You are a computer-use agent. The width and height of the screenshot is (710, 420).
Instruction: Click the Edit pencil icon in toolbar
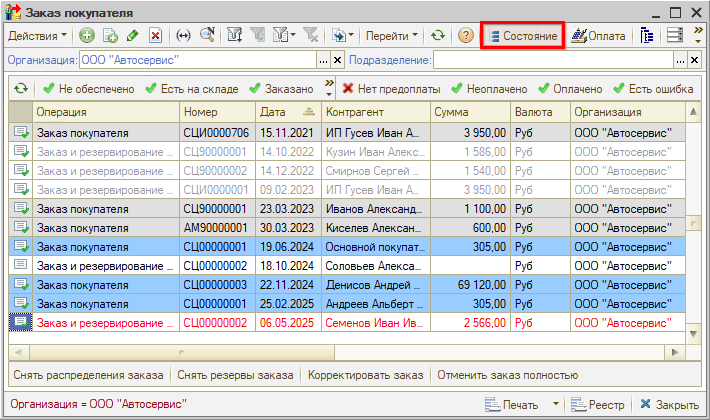pos(132,36)
